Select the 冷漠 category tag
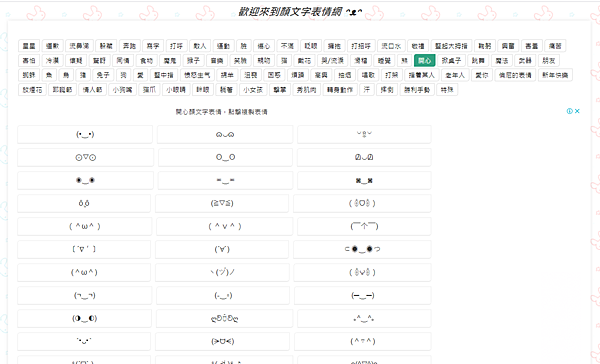This screenshot has width=600, height=364. pos(52,60)
